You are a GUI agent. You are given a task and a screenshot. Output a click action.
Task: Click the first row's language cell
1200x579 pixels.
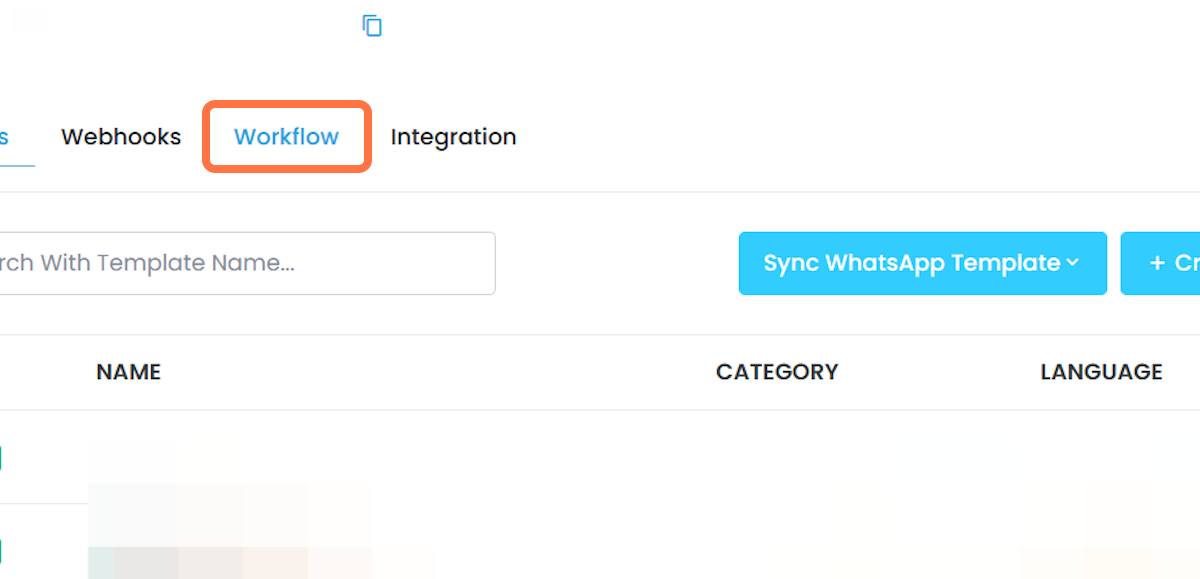click(1101, 459)
